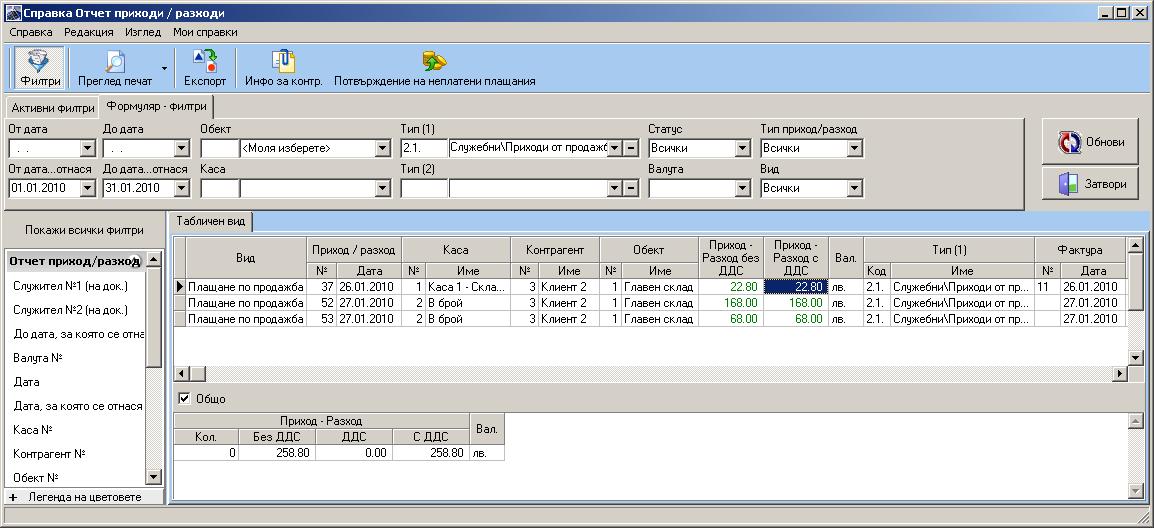Click cell Каса 1 - Скла...
Viewport: 1154px width, 528px height.
[x=467, y=286]
